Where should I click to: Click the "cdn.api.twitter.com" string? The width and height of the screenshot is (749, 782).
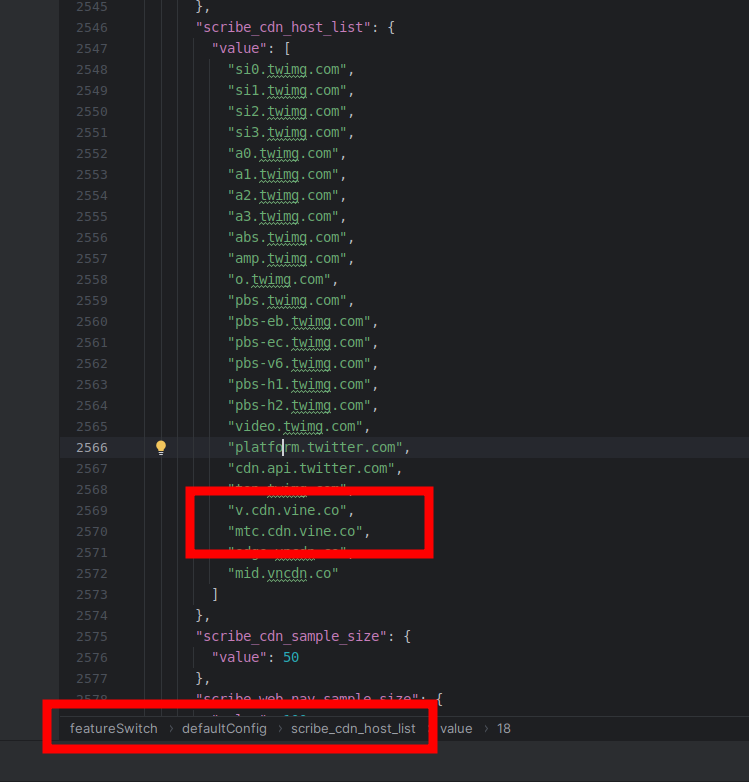311,468
